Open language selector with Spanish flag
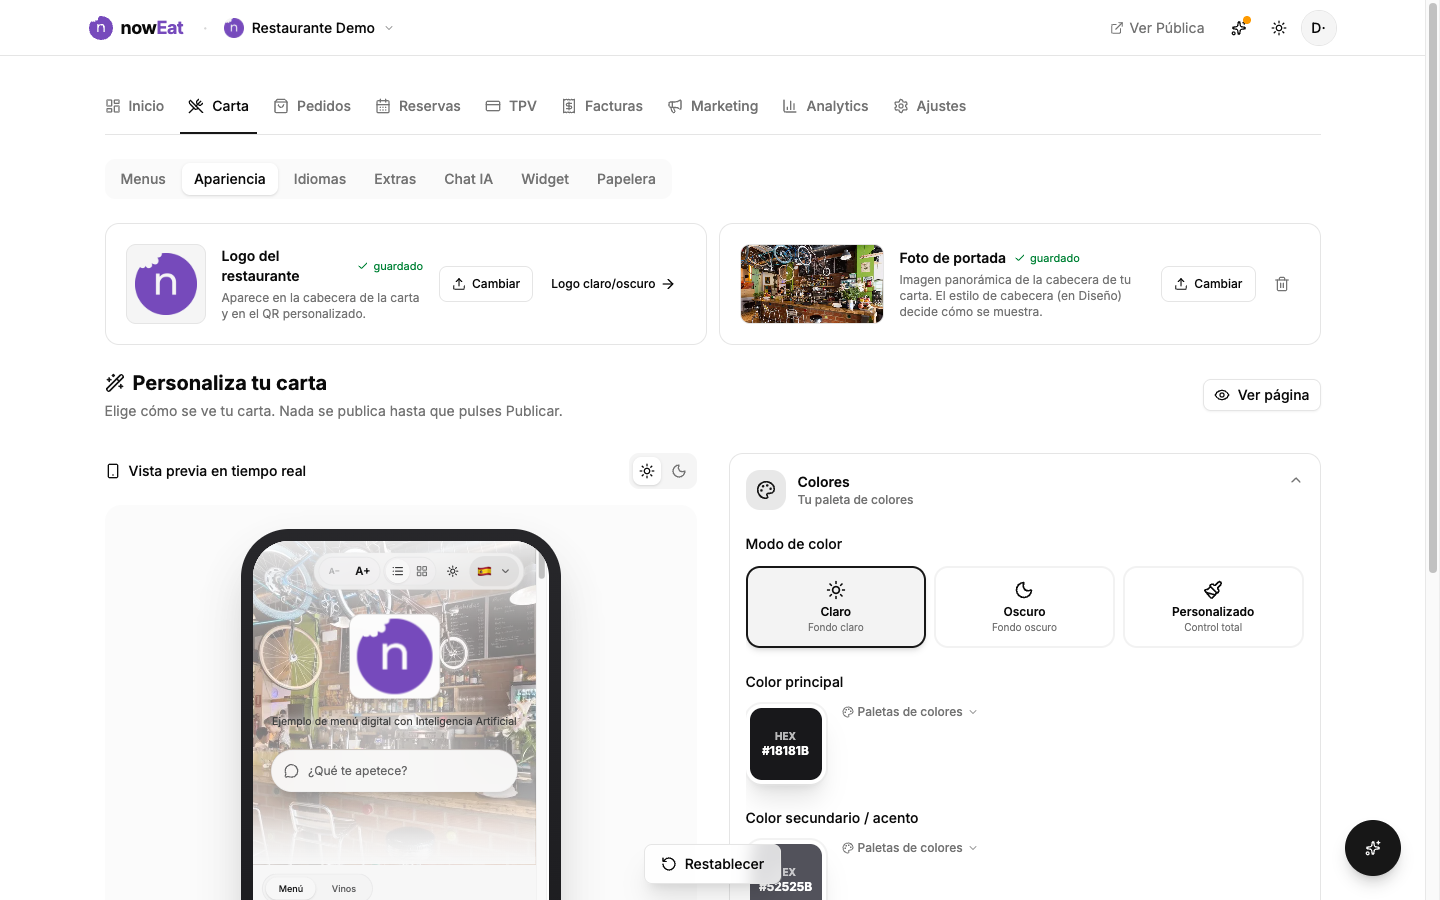This screenshot has width=1440, height=900. click(494, 571)
